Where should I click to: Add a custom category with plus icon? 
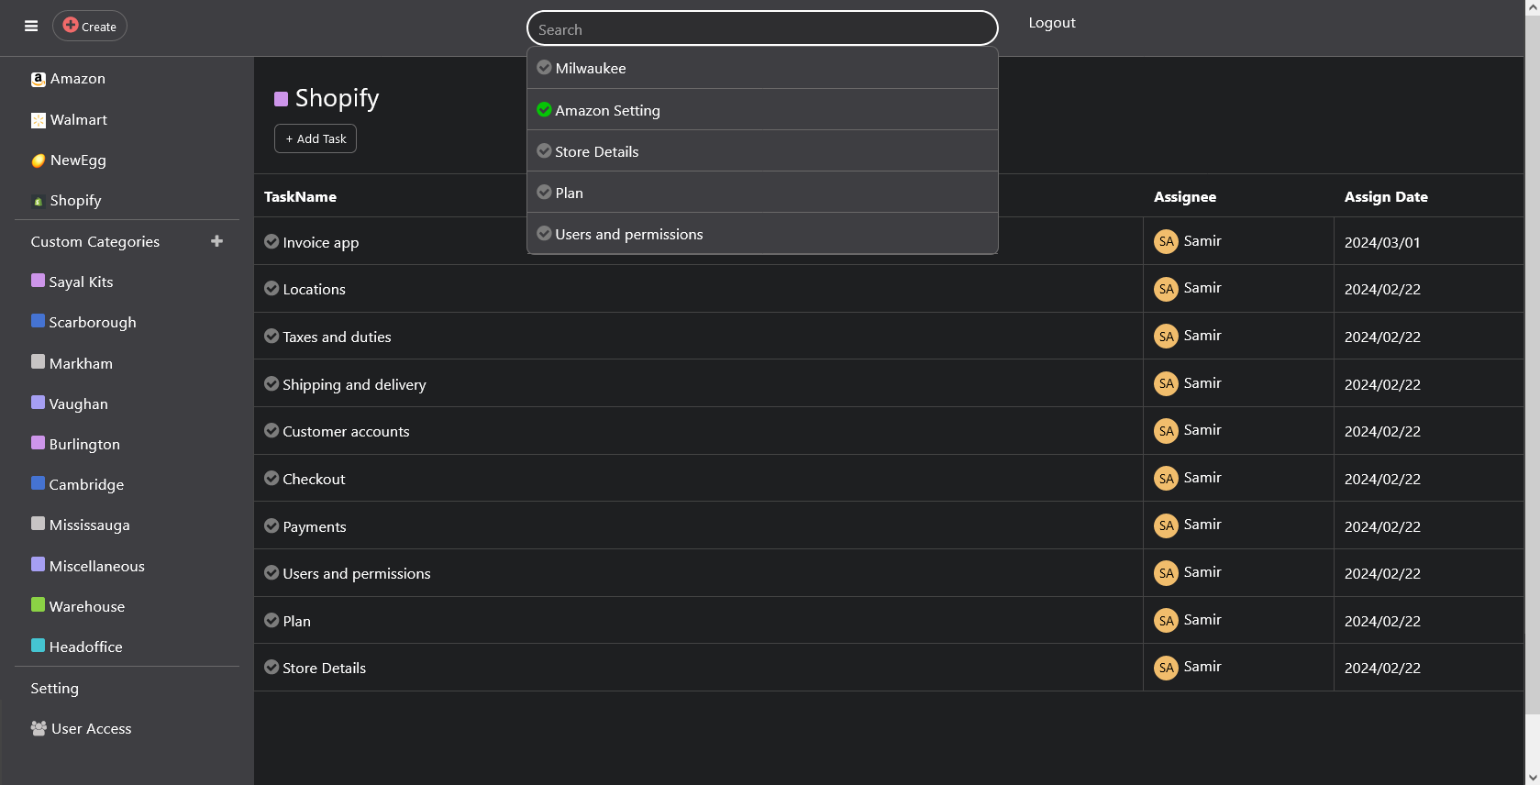217,241
